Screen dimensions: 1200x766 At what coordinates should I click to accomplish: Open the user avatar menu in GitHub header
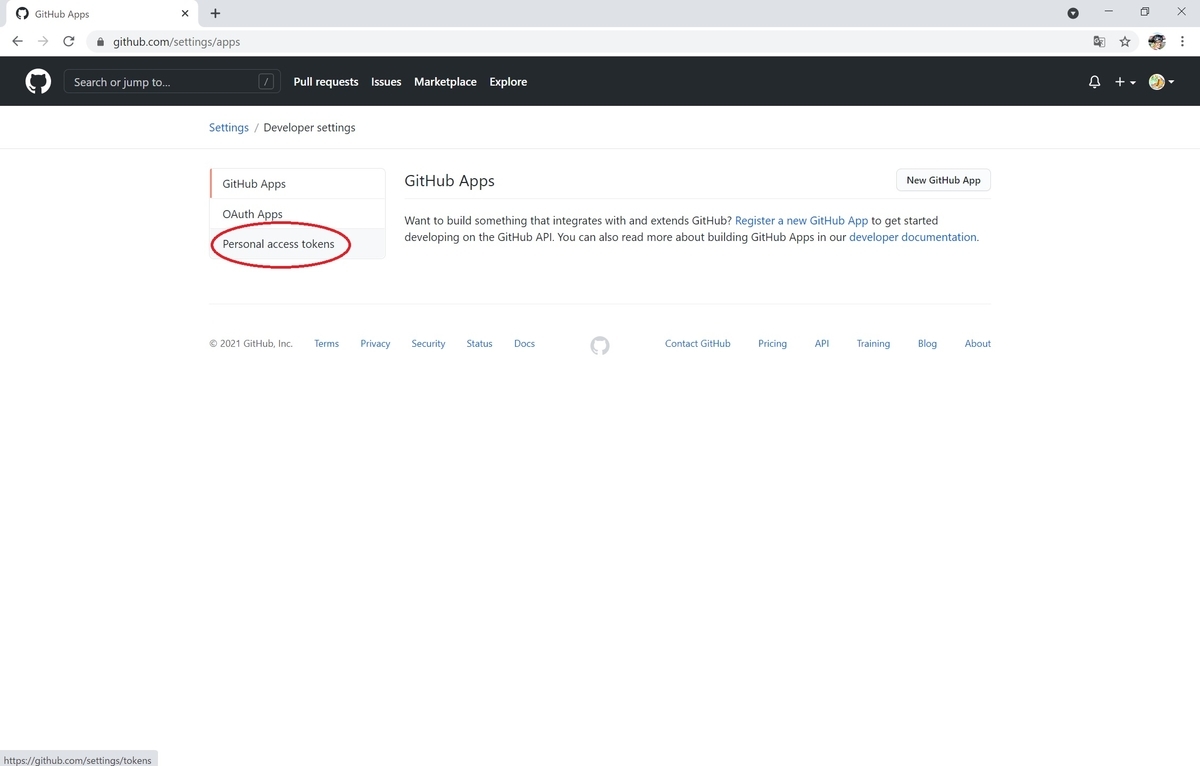tap(1161, 82)
